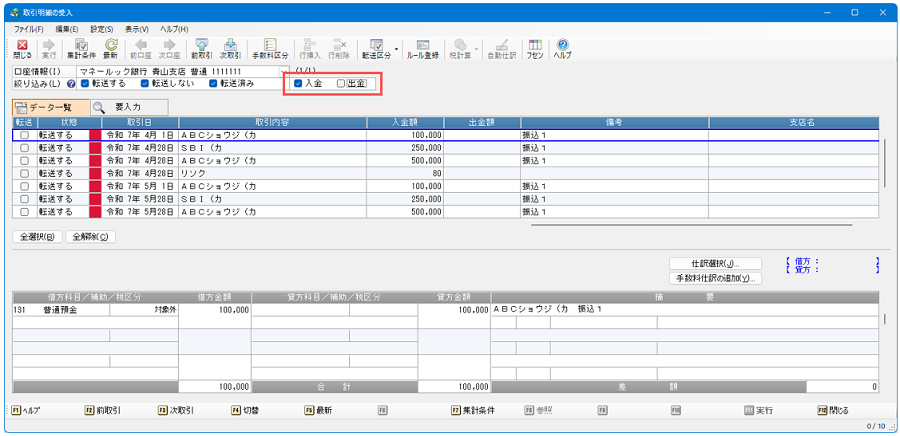Go to 次口座 via toolbar
This screenshot has width=900, height=436.
169,49
